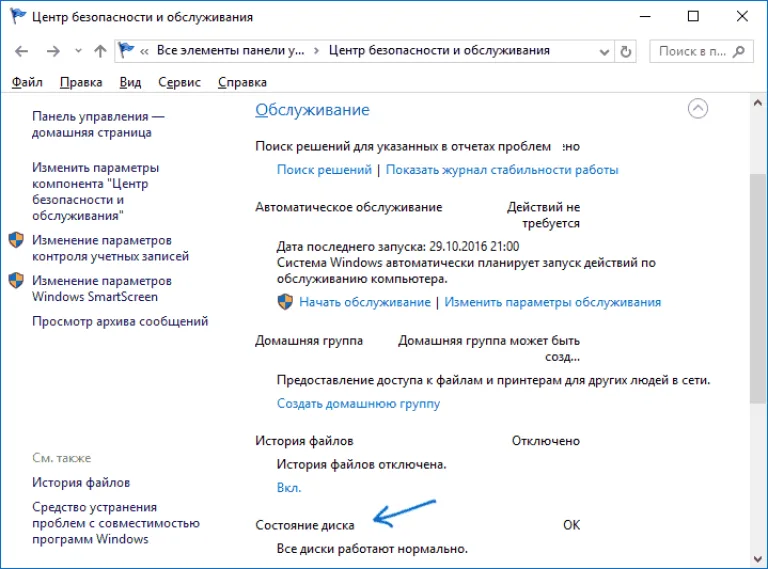The height and width of the screenshot is (569, 768).
Task: Click 'Центр безопасности и обслуживания' breadcrumb
Action: pos(439,50)
